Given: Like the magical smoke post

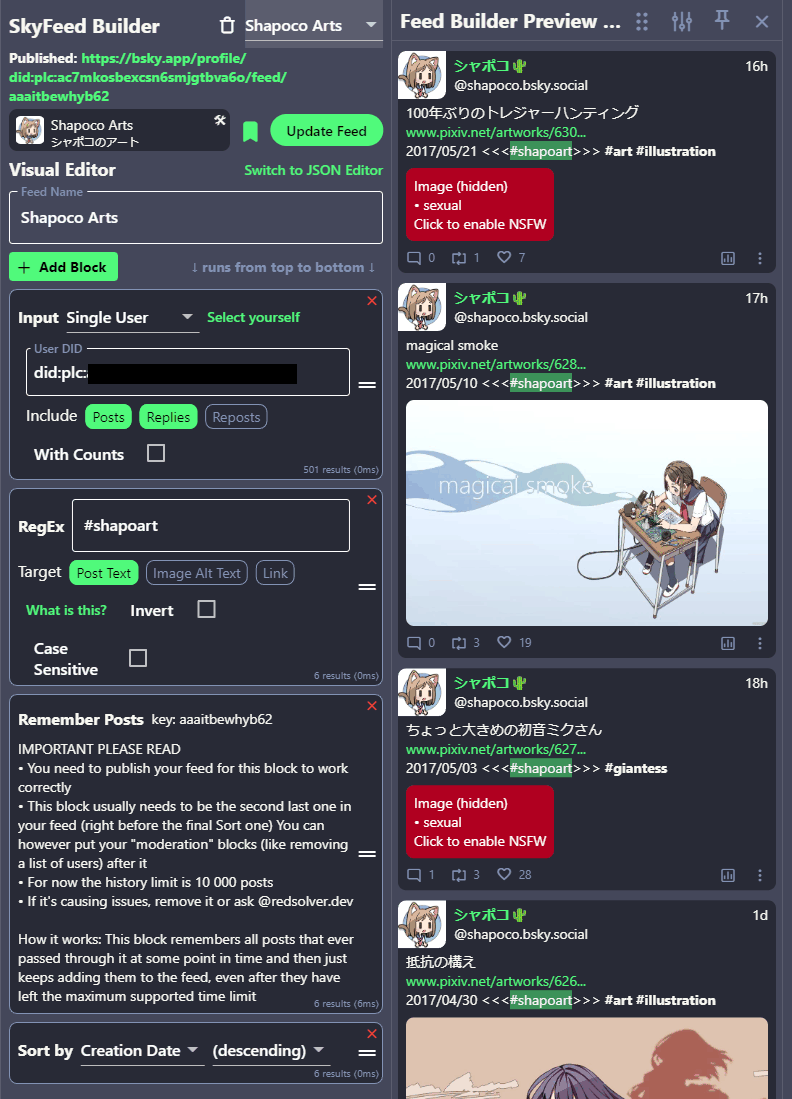Looking at the screenshot, I should tap(504, 642).
